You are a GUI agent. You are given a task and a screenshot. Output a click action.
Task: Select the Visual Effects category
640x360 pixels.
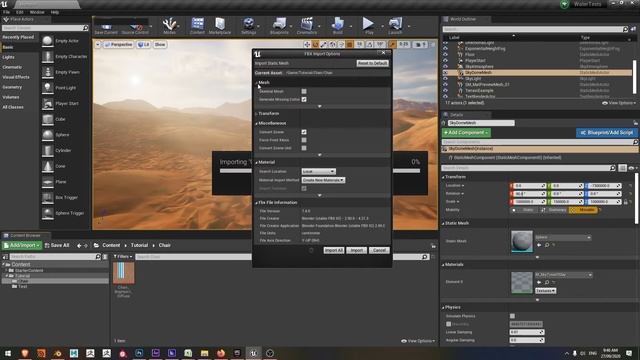pyautogui.click(x=16, y=77)
